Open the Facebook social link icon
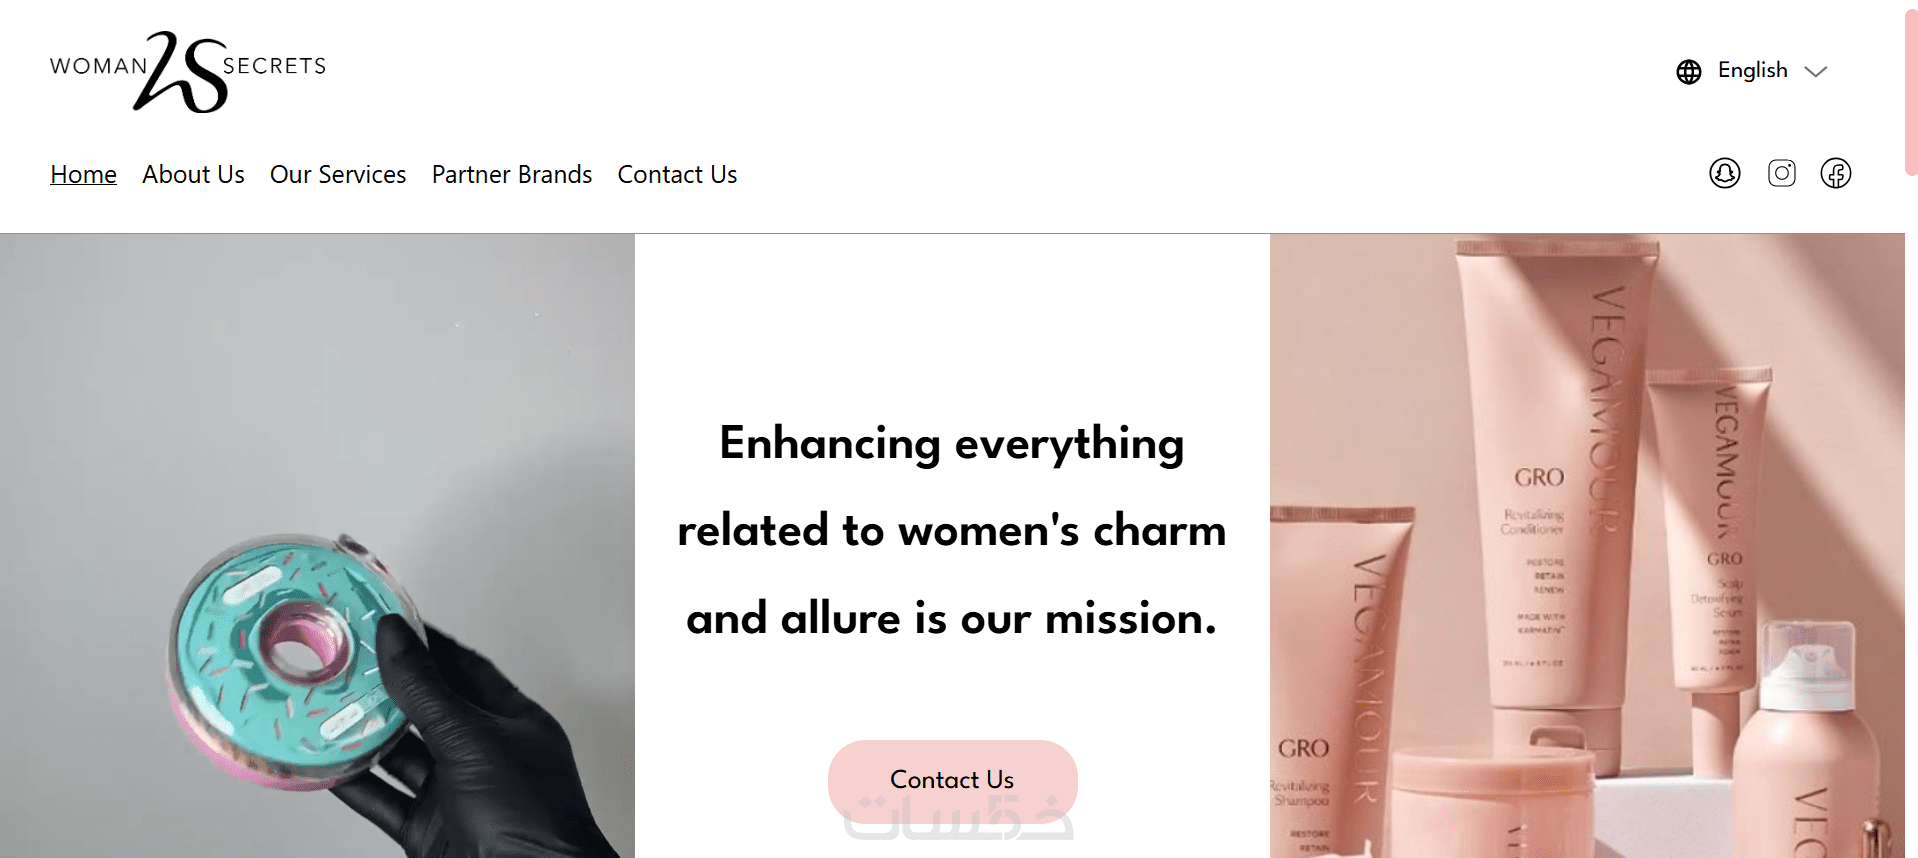Image resolution: width=1918 pixels, height=858 pixels. (1835, 173)
